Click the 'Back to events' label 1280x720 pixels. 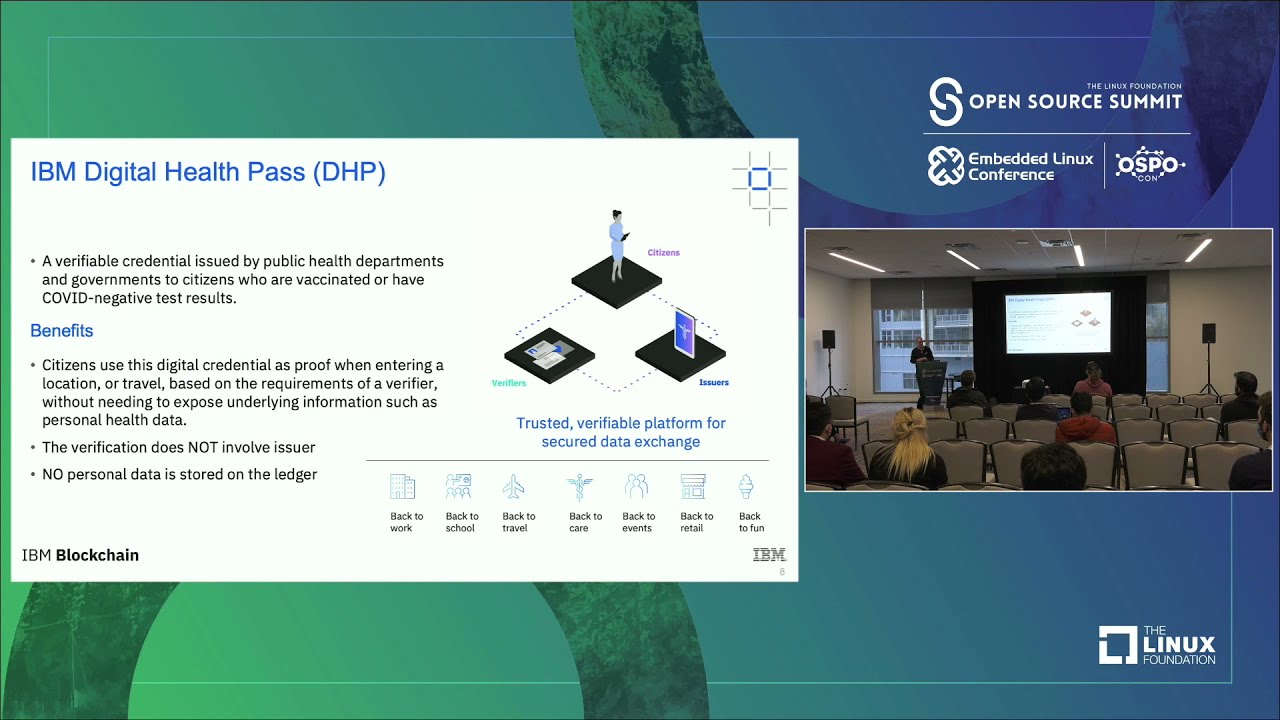(638, 522)
